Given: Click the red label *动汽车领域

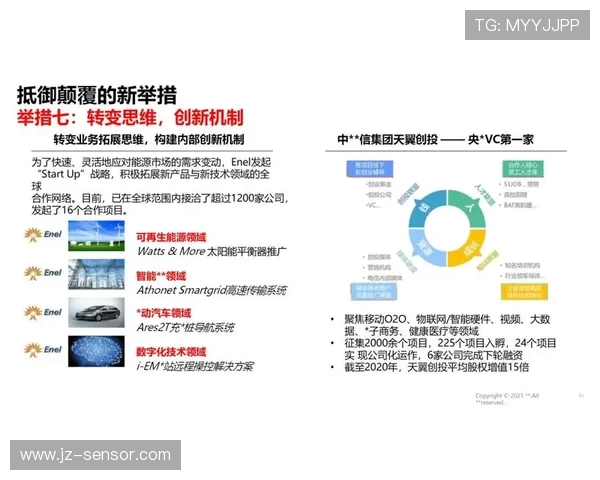Looking at the screenshot, I should pos(164,313).
